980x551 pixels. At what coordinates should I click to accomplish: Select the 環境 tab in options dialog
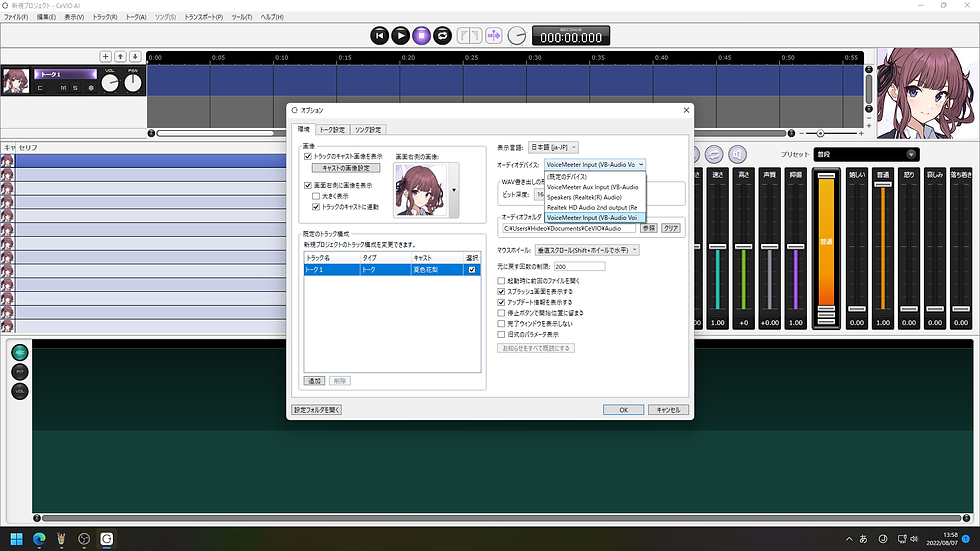click(x=304, y=129)
